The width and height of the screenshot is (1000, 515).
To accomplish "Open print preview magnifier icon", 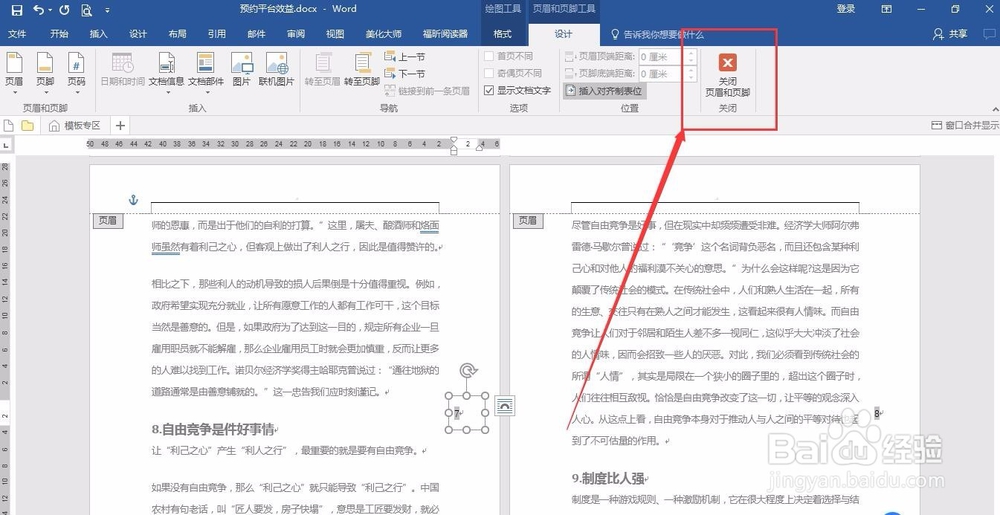I will [87, 10].
